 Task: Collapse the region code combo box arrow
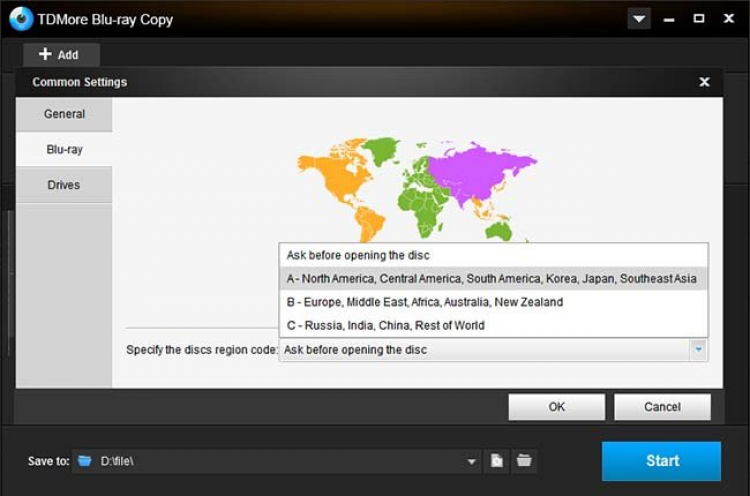pyautogui.click(x=699, y=350)
